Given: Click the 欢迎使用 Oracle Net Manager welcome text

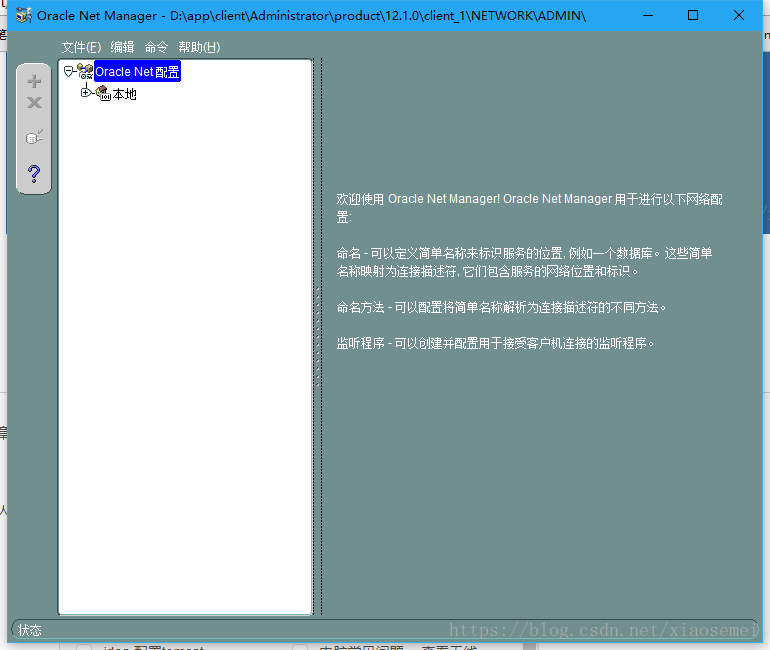Looking at the screenshot, I should pos(529,208).
